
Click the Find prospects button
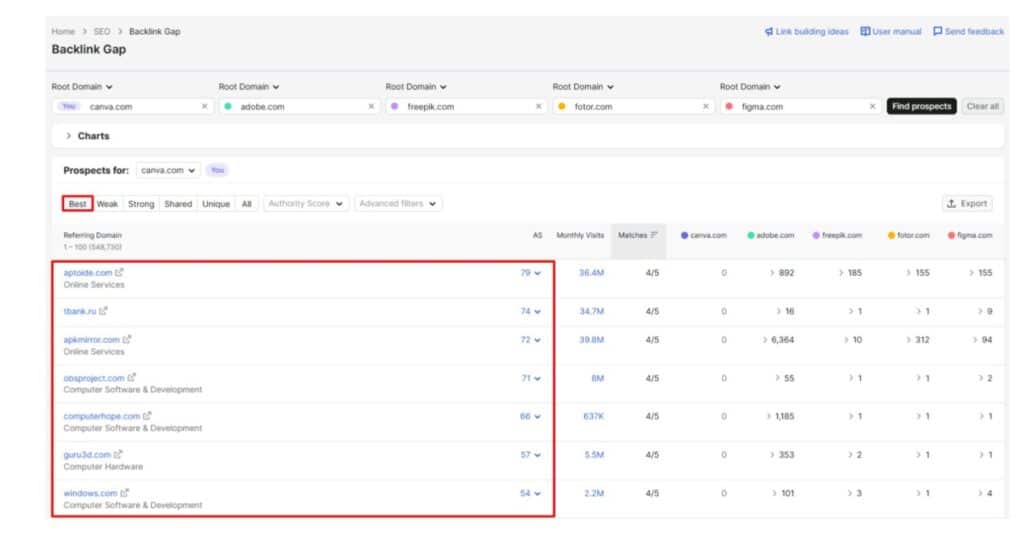pos(921,107)
